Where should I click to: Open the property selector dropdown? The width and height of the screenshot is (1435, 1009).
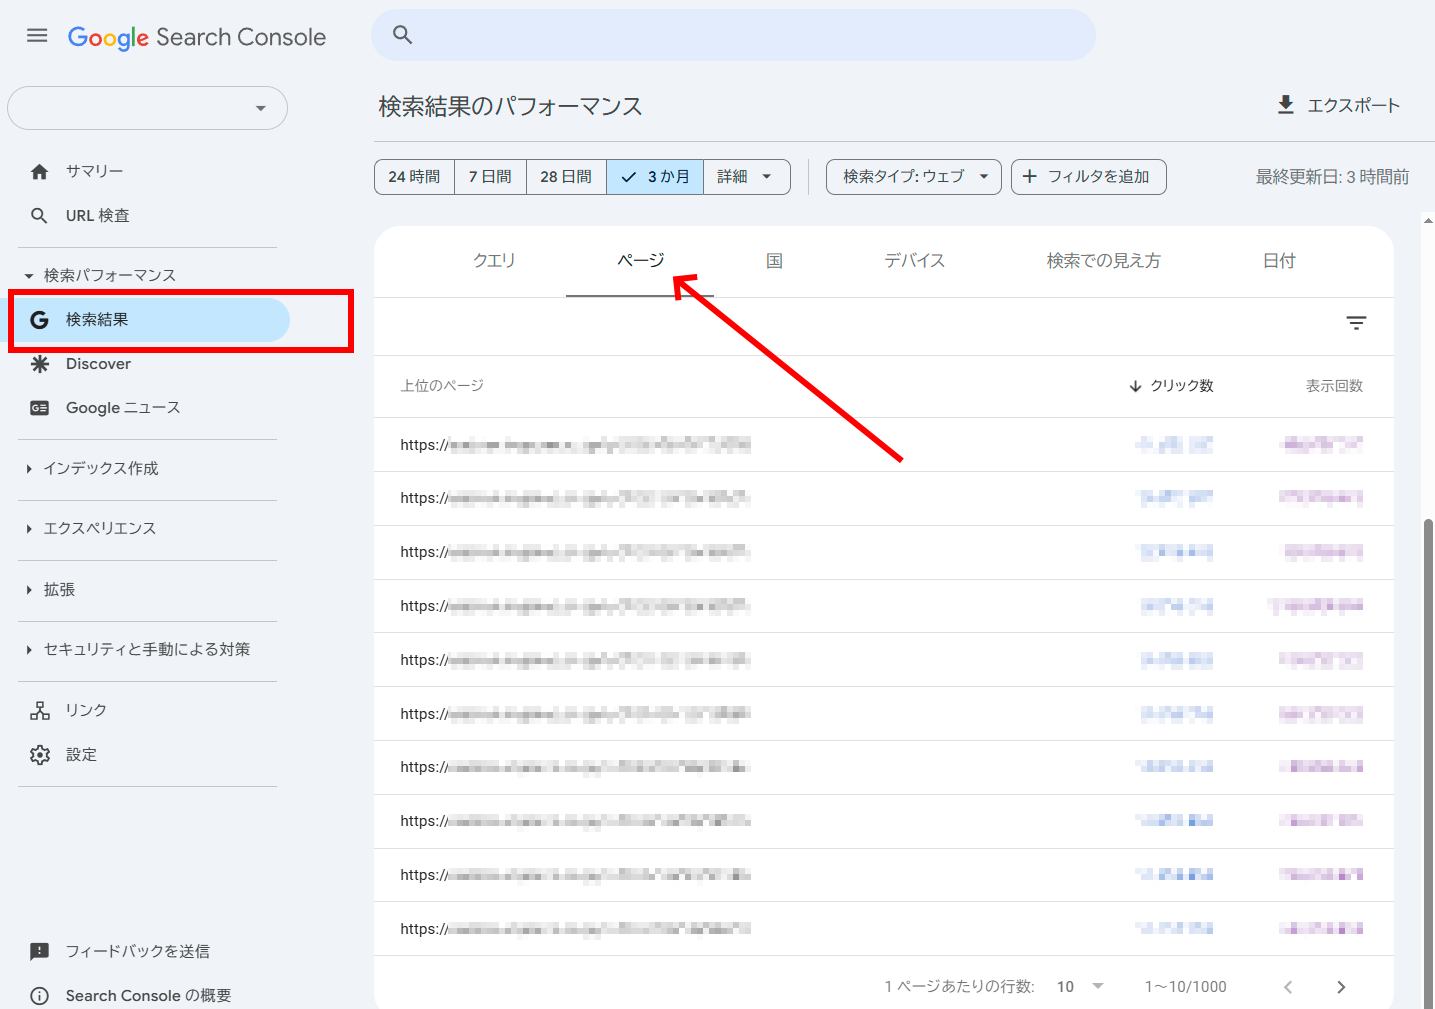pos(147,108)
